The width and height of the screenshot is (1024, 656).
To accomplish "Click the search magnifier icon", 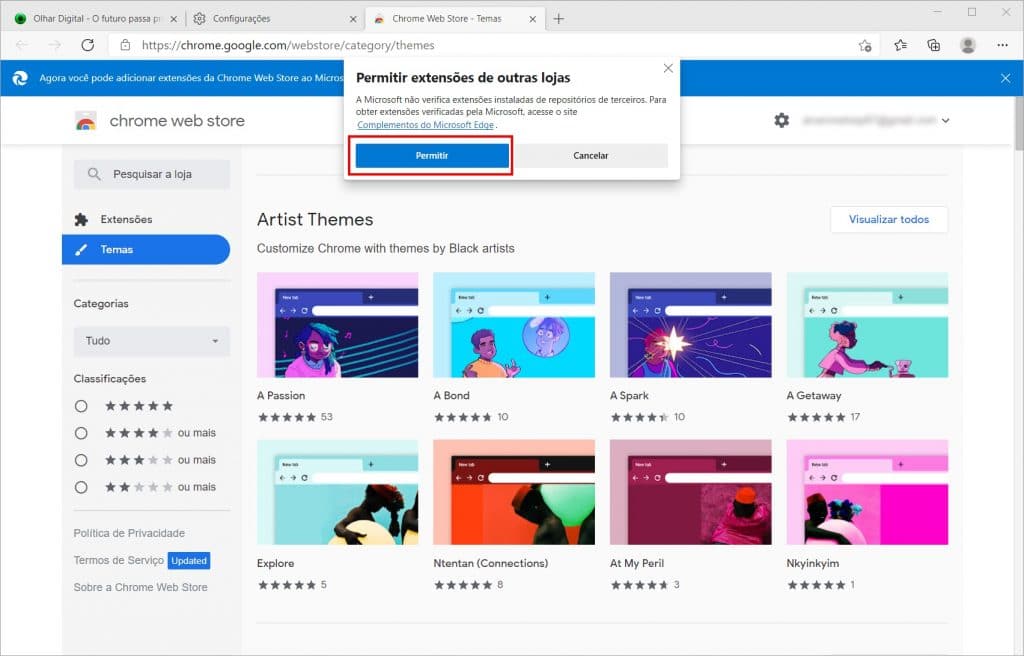I will [x=94, y=174].
